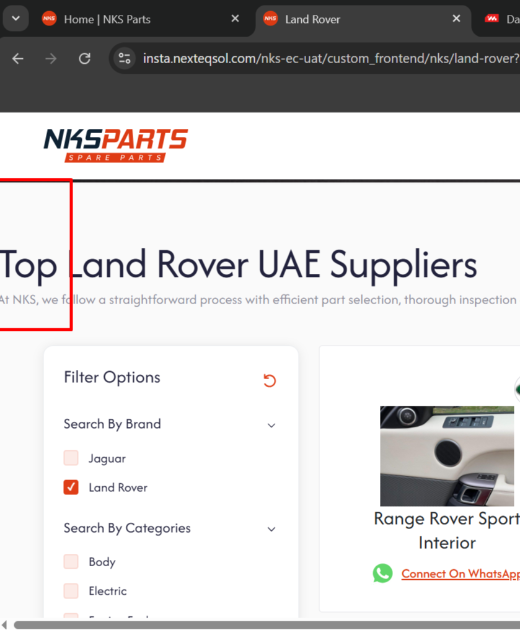
Task: Reload the current page
Action: (84, 59)
